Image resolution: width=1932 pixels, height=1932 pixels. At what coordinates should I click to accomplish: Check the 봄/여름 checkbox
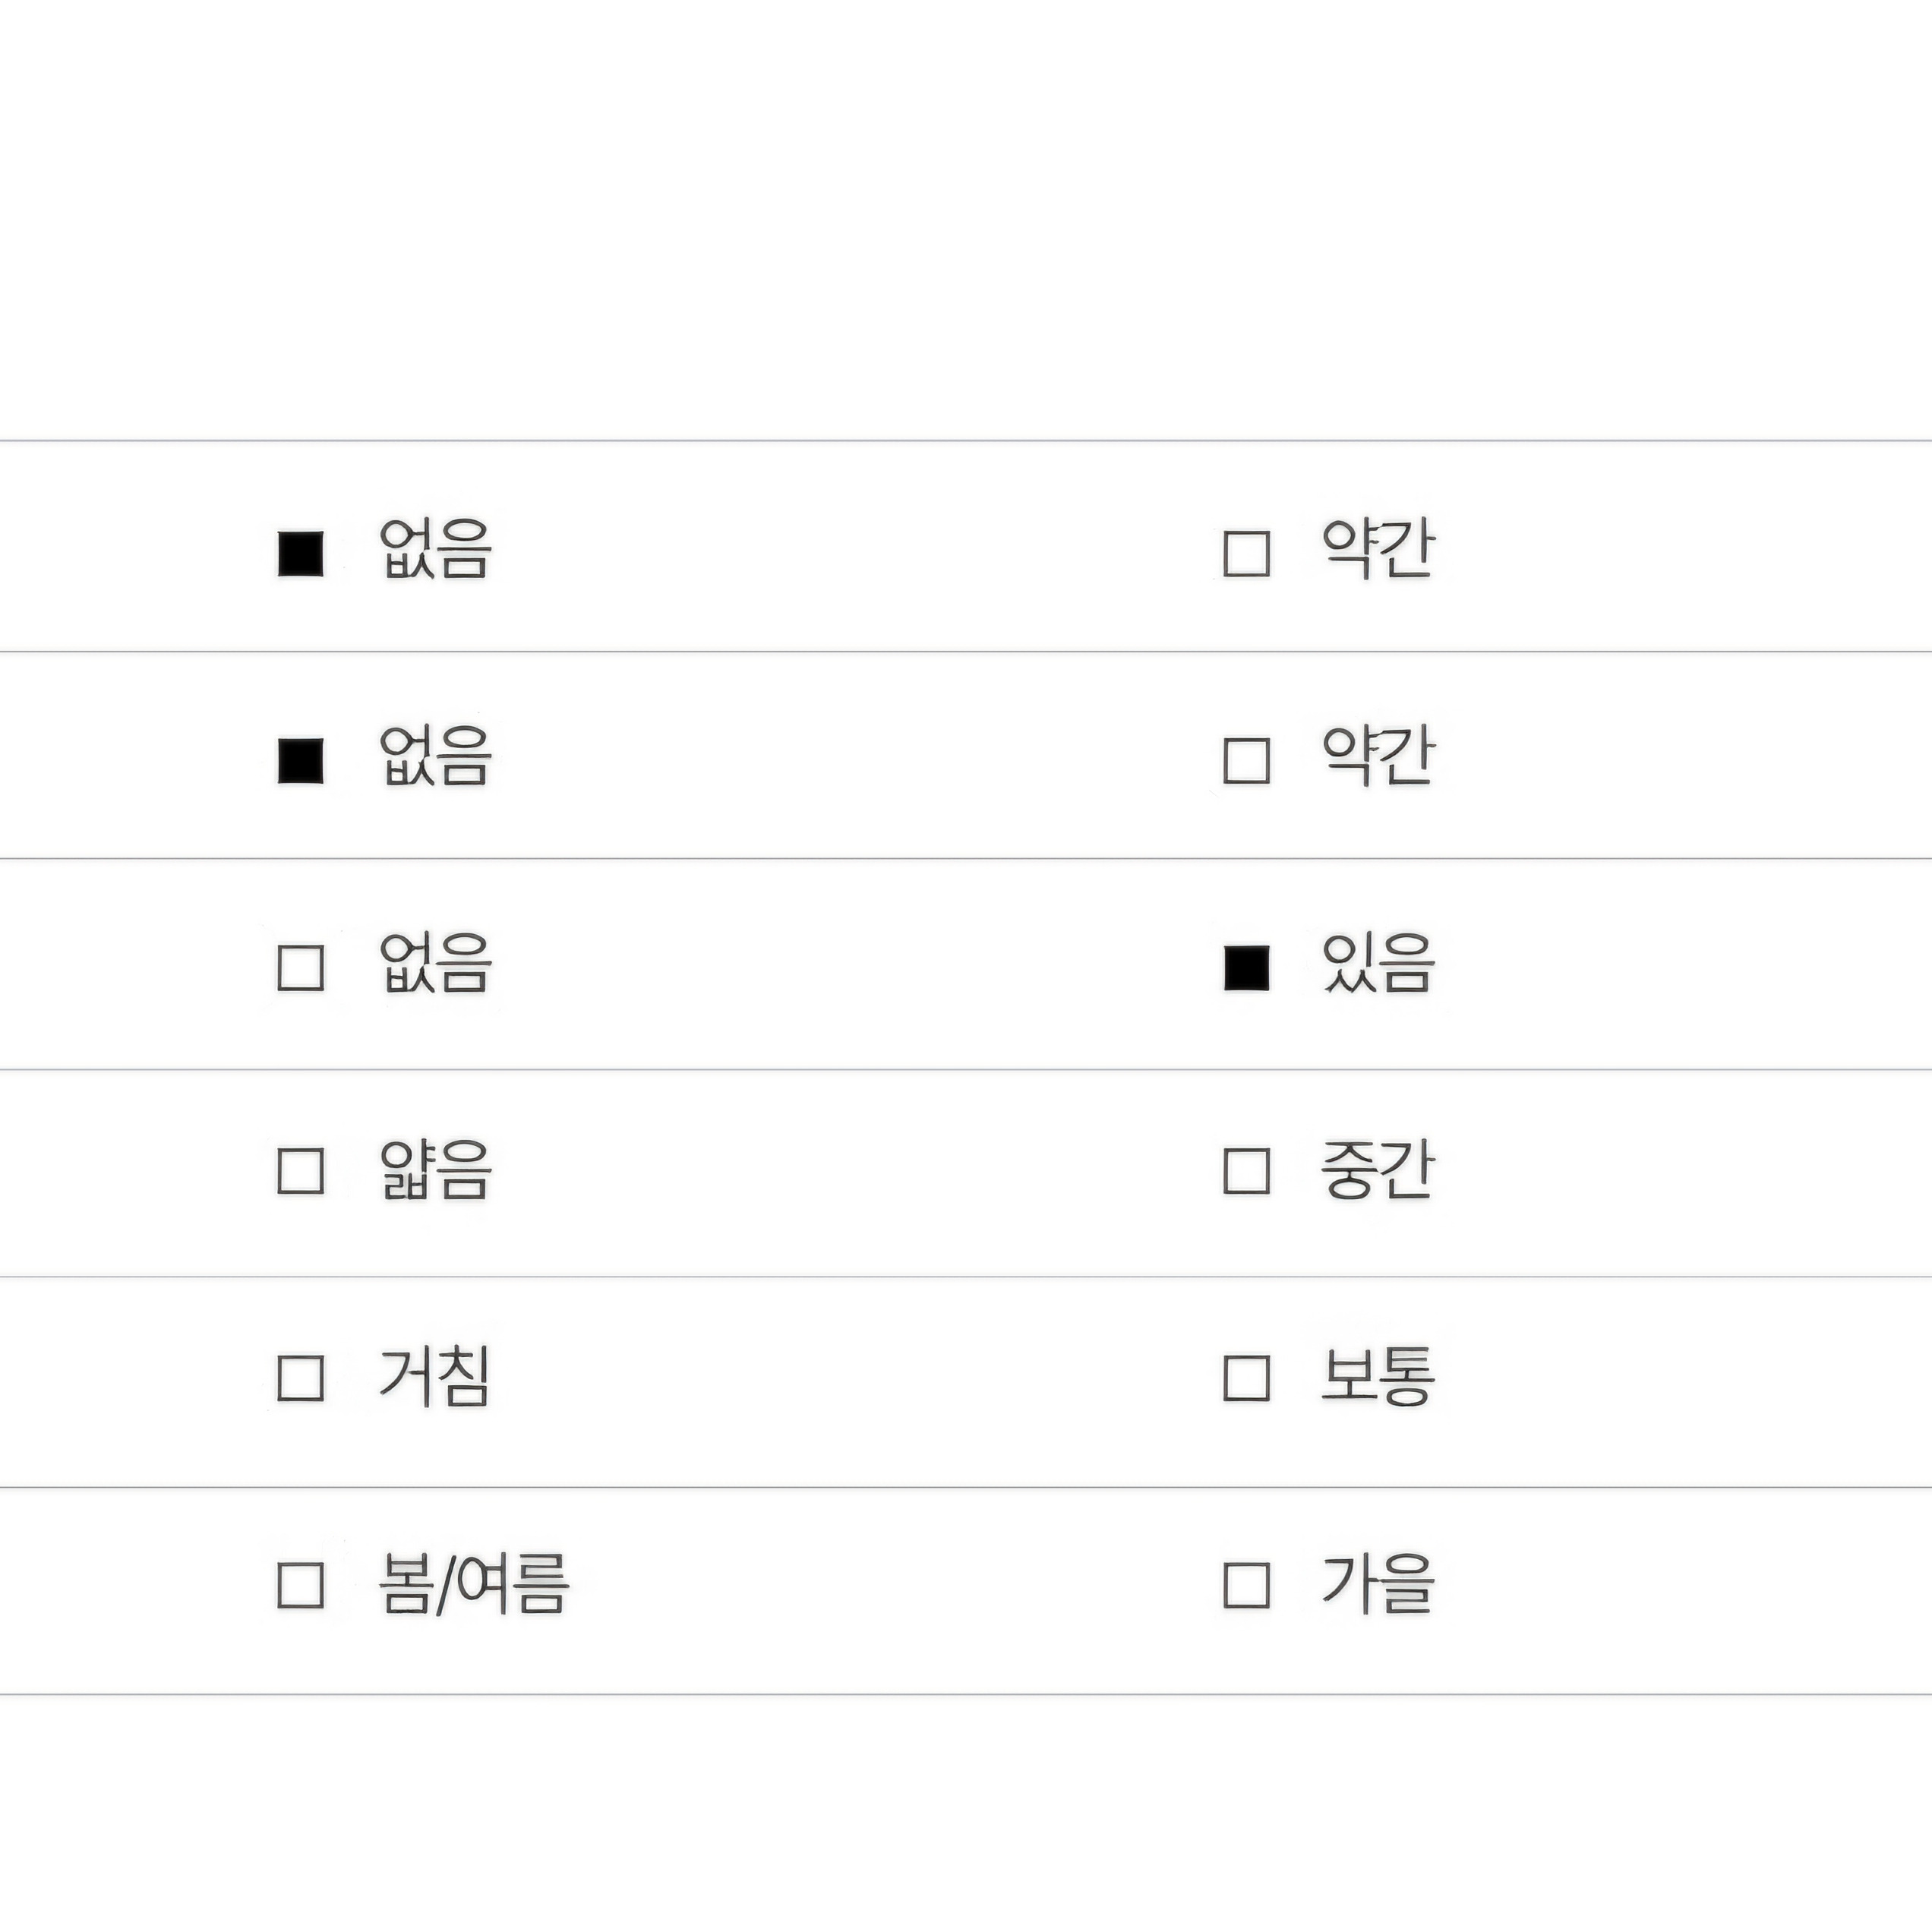pos(300,1585)
